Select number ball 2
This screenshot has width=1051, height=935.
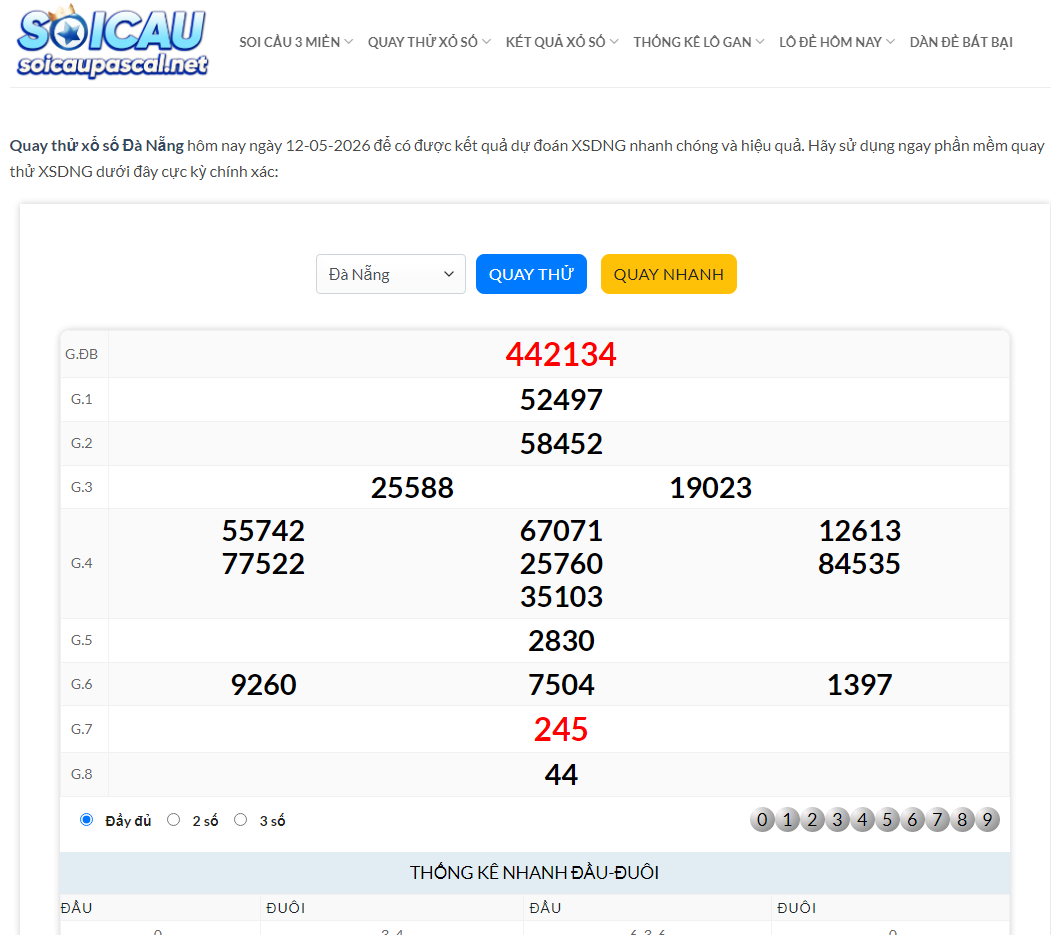point(812,820)
